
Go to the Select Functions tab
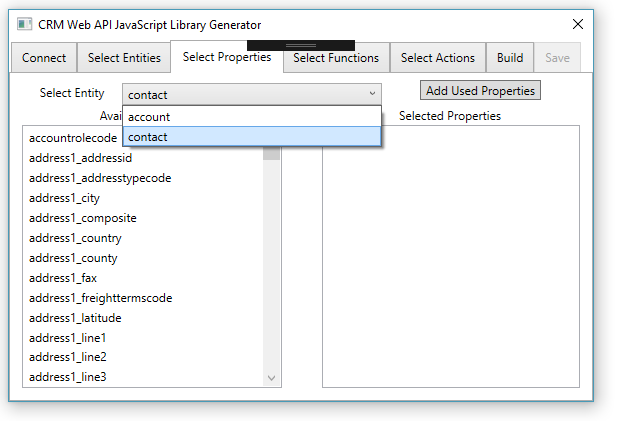click(336, 58)
